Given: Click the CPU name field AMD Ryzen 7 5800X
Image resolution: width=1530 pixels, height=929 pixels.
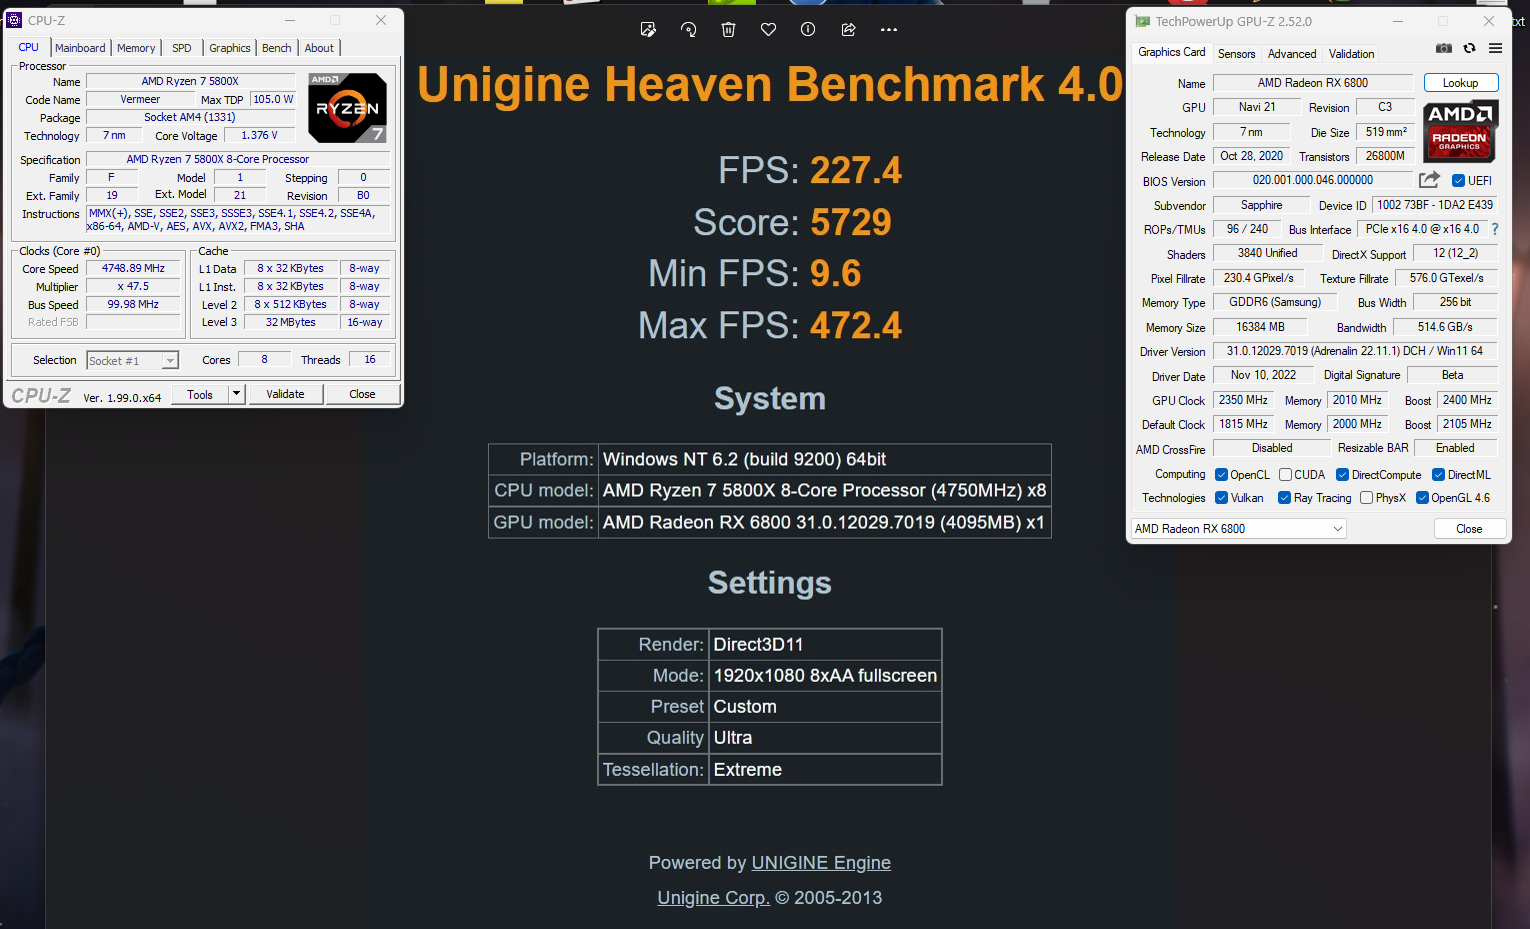Looking at the screenshot, I should 190,81.
